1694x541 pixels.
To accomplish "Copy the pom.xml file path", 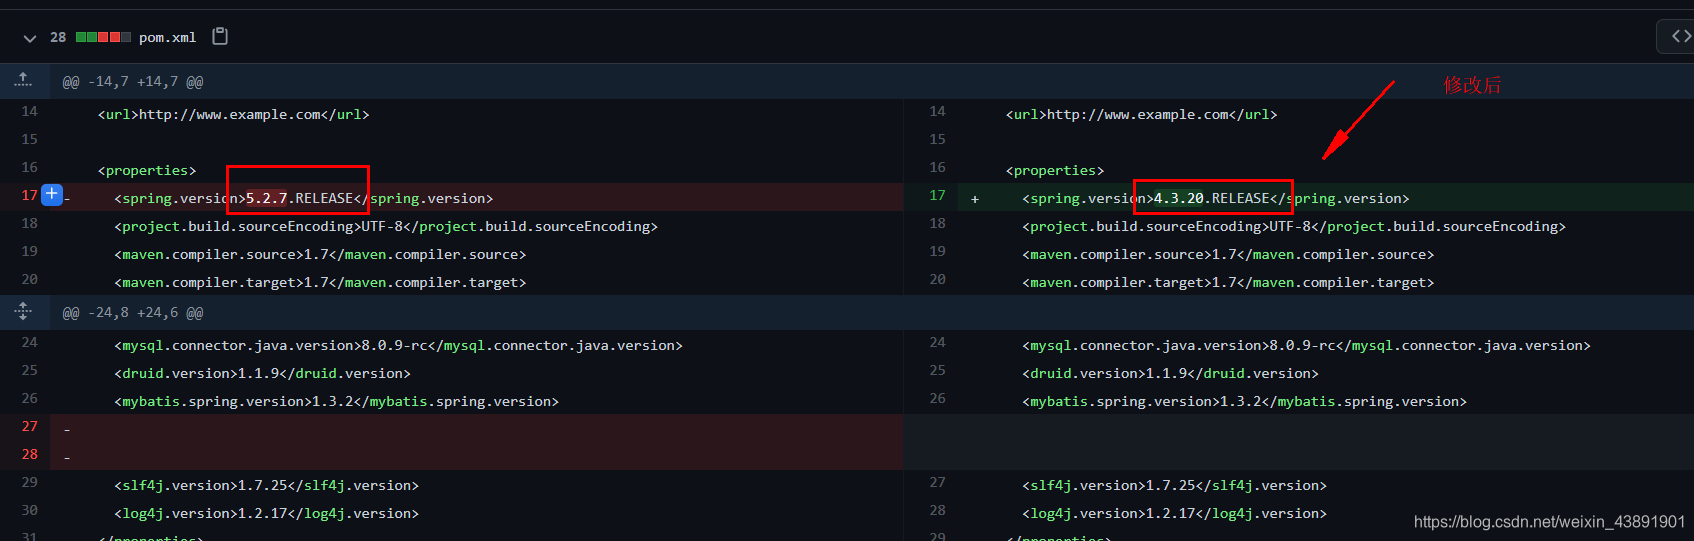I will pyautogui.click(x=220, y=37).
